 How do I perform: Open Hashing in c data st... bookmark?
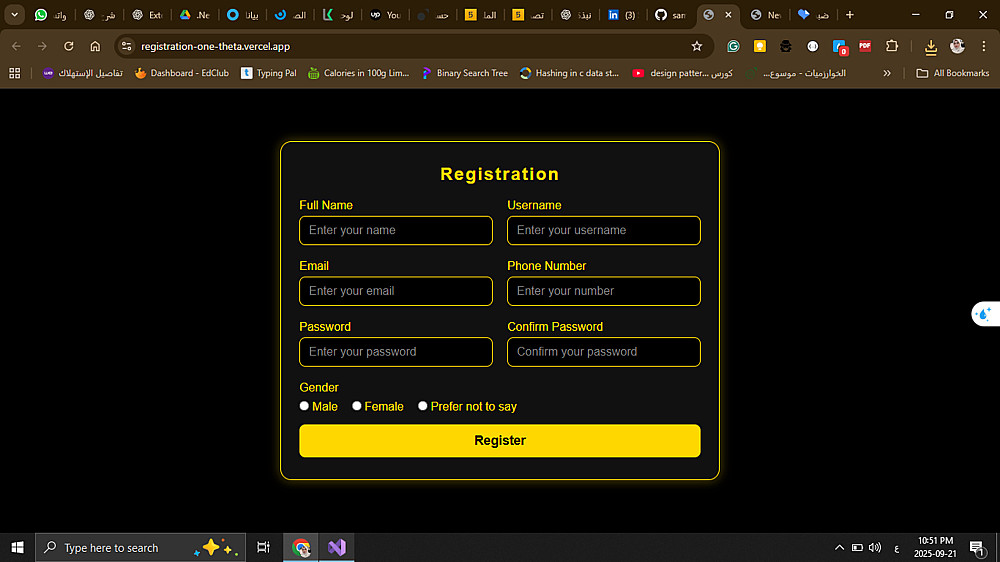(x=569, y=73)
